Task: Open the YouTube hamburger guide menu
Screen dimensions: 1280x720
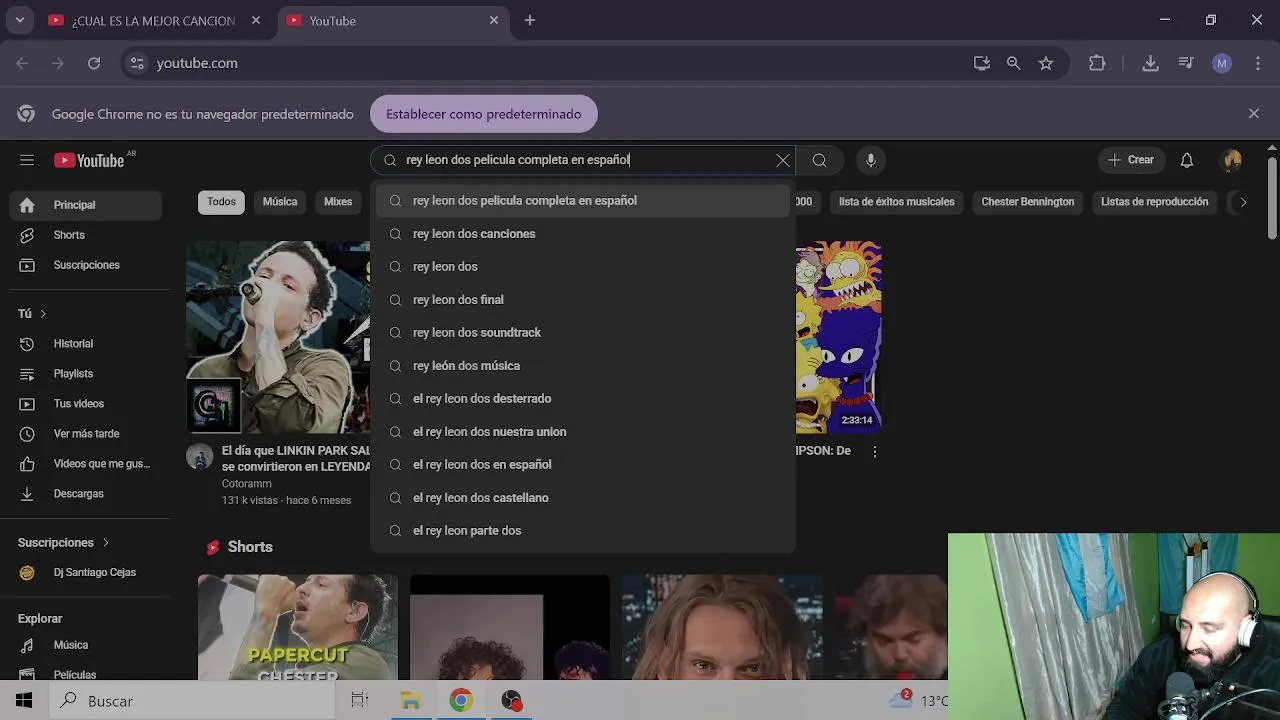Action: coord(27,160)
